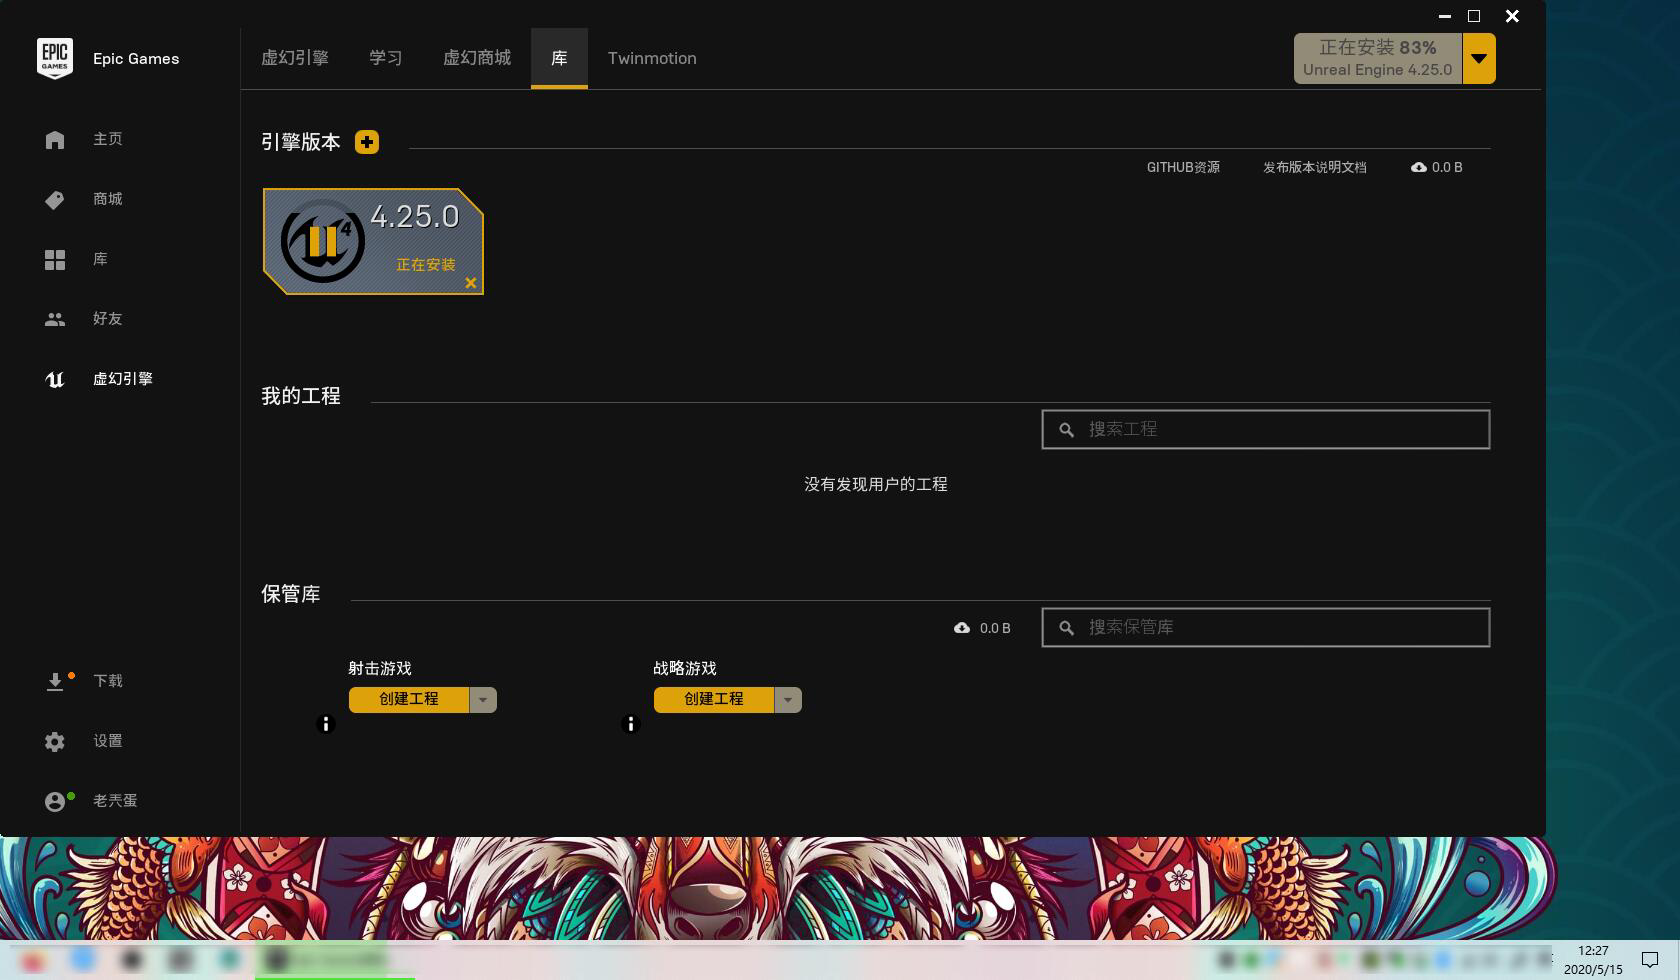Viewport: 1680px width, 980px height.
Task: Click the 搜索工程 search field
Action: [1265, 429]
